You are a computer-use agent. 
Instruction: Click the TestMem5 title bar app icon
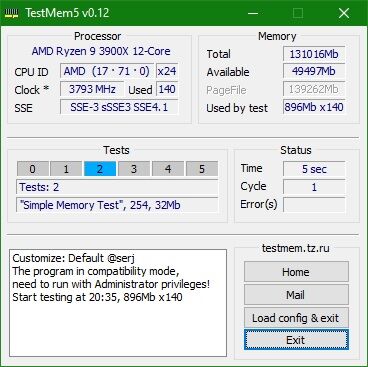tap(12, 13)
